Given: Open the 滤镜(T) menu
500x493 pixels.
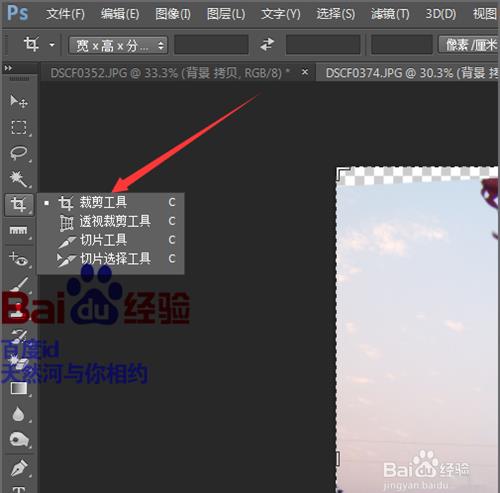Looking at the screenshot, I should [x=390, y=14].
